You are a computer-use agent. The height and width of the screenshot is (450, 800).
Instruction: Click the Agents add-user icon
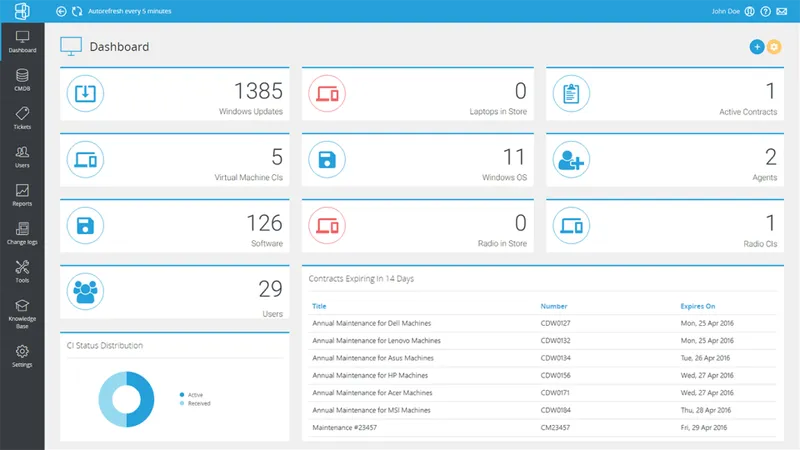pos(571,160)
